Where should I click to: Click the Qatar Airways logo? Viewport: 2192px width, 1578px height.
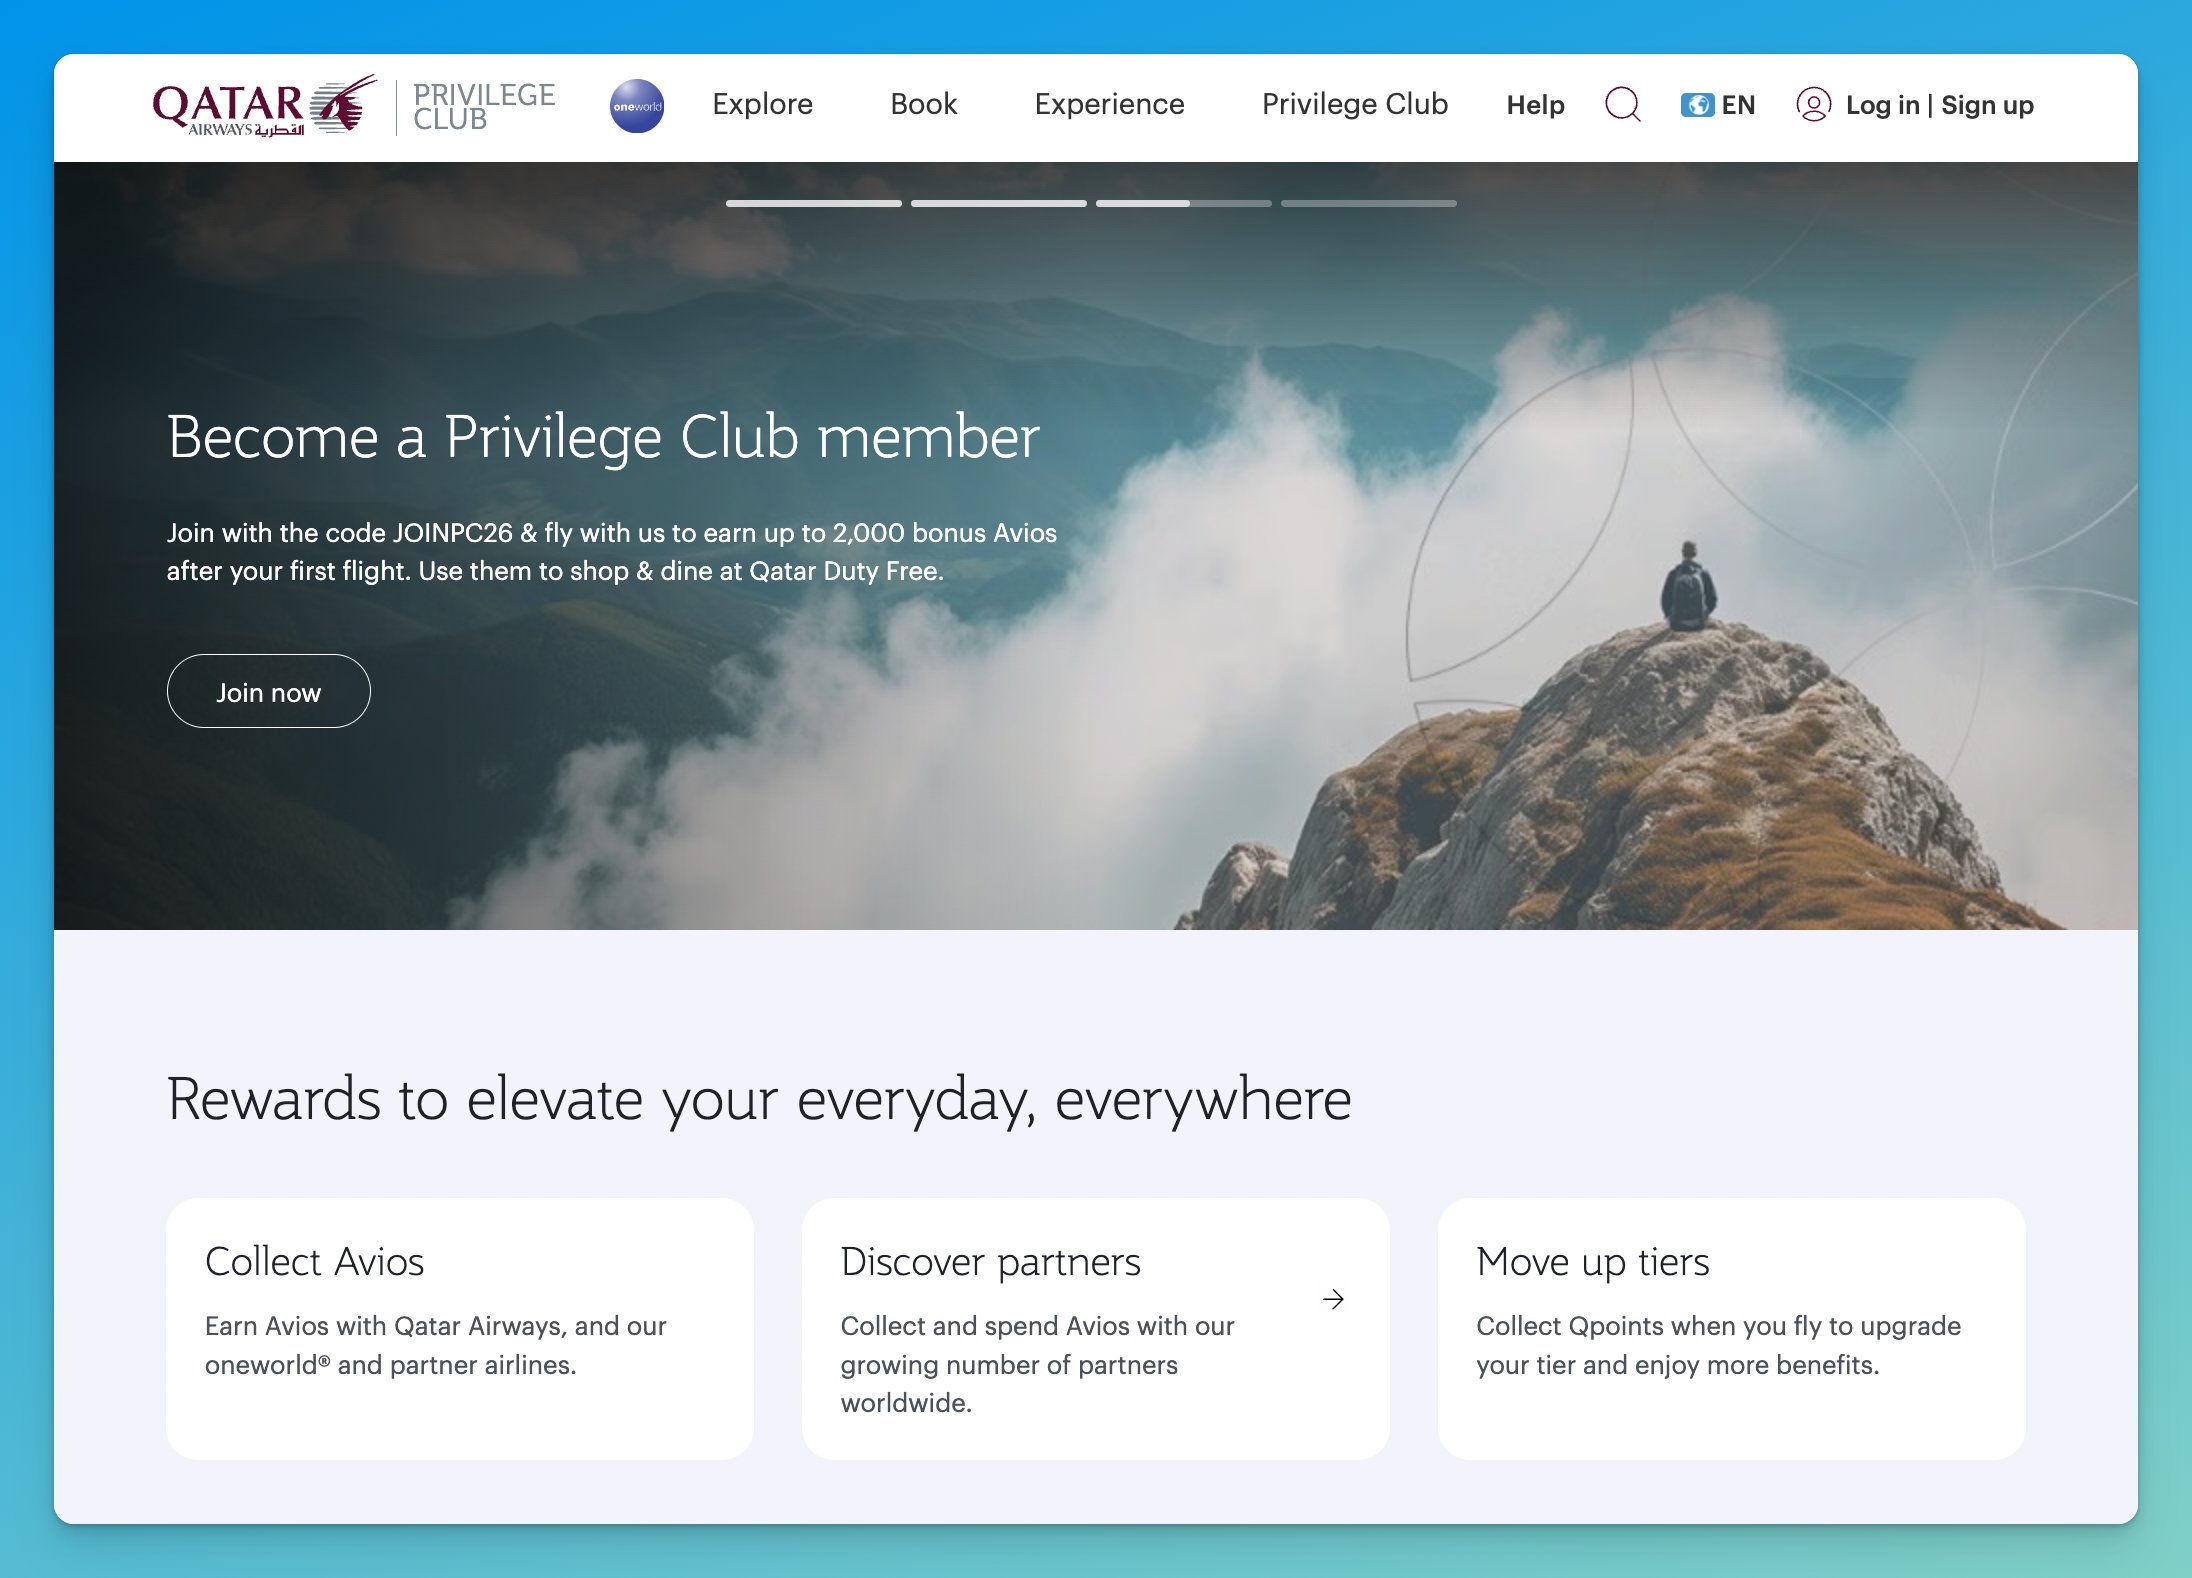(264, 106)
